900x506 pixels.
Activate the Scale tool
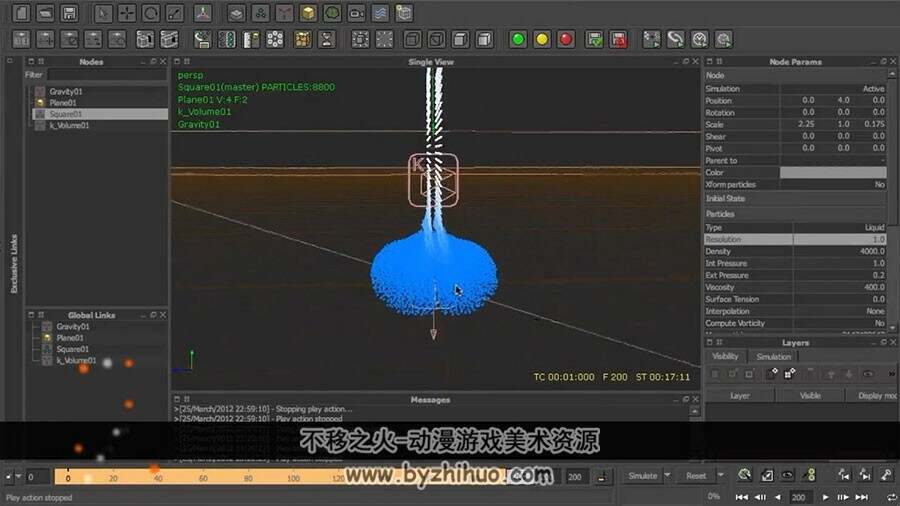pos(174,13)
